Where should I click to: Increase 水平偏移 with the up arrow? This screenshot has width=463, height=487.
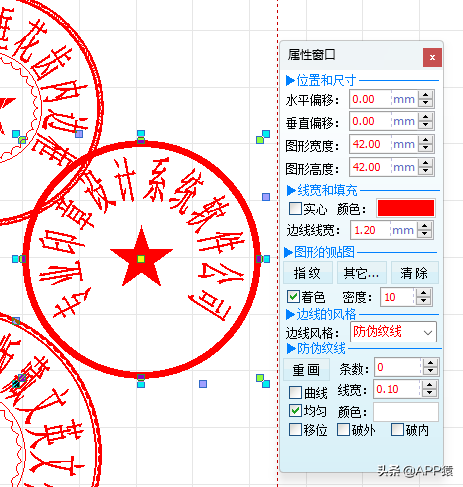click(426, 95)
